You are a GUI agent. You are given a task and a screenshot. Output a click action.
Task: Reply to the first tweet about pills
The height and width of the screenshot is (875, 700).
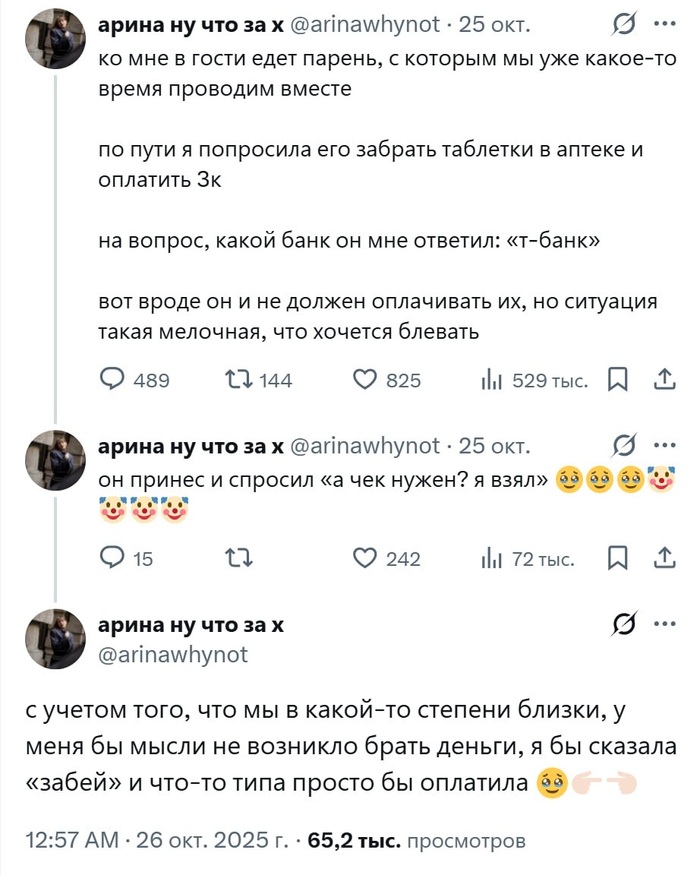pyautogui.click(x=115, y=380)
